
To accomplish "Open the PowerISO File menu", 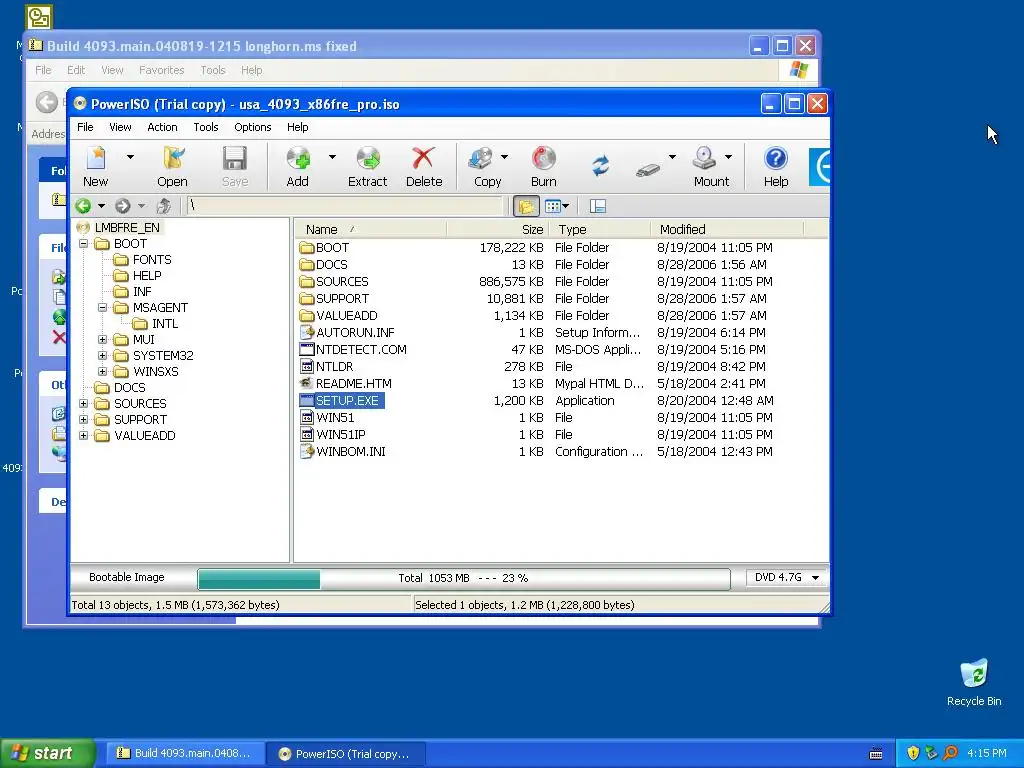I will (x=86, y=127).
